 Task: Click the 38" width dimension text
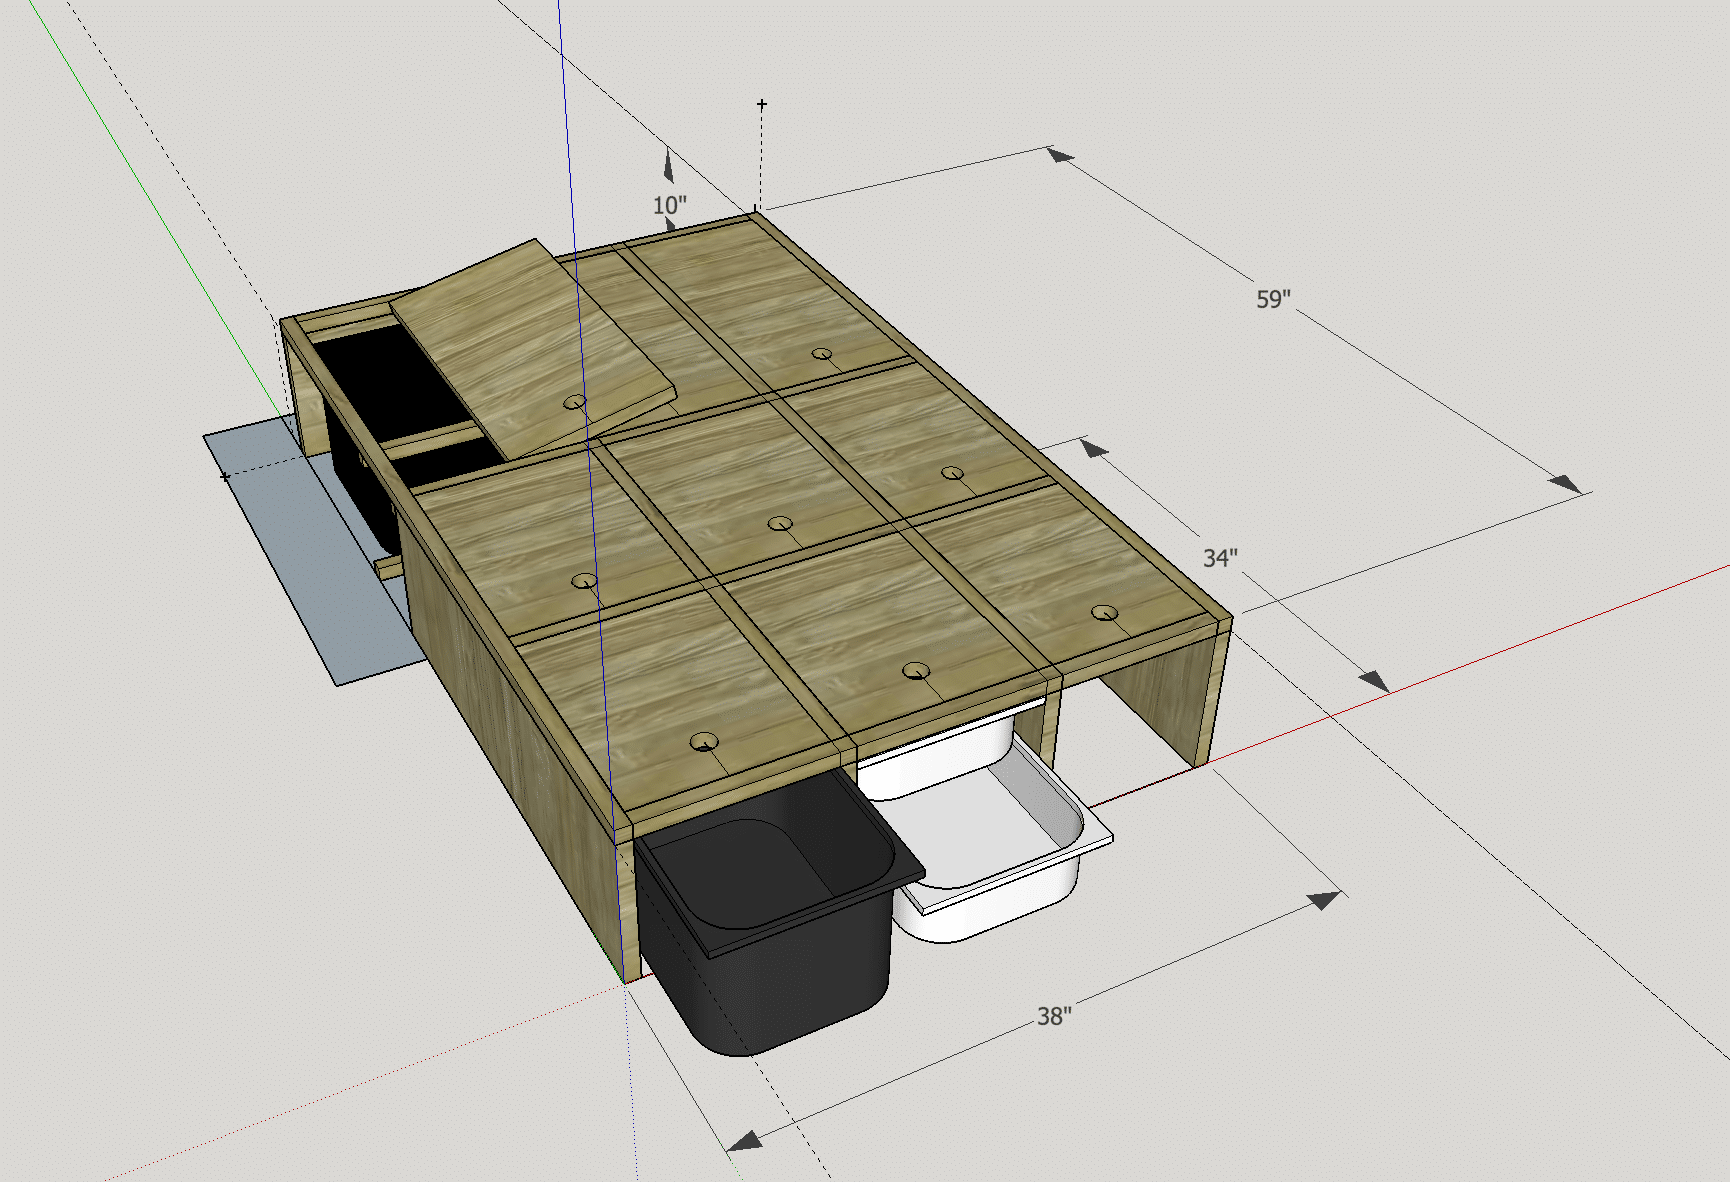1053,1016
